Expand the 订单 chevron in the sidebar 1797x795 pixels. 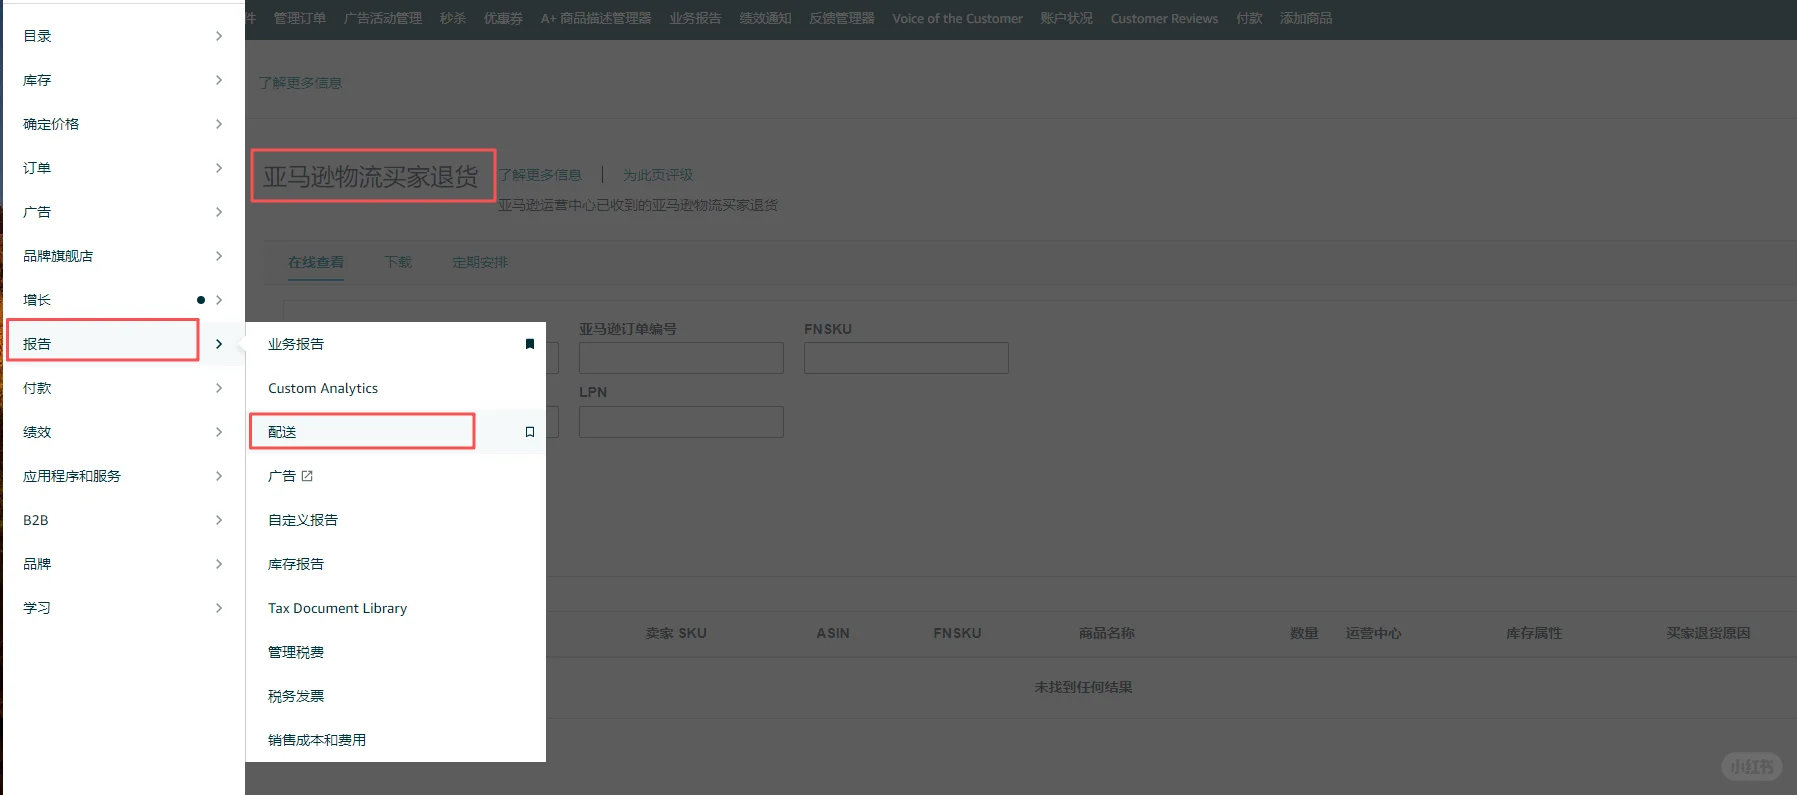coord(219,168)
